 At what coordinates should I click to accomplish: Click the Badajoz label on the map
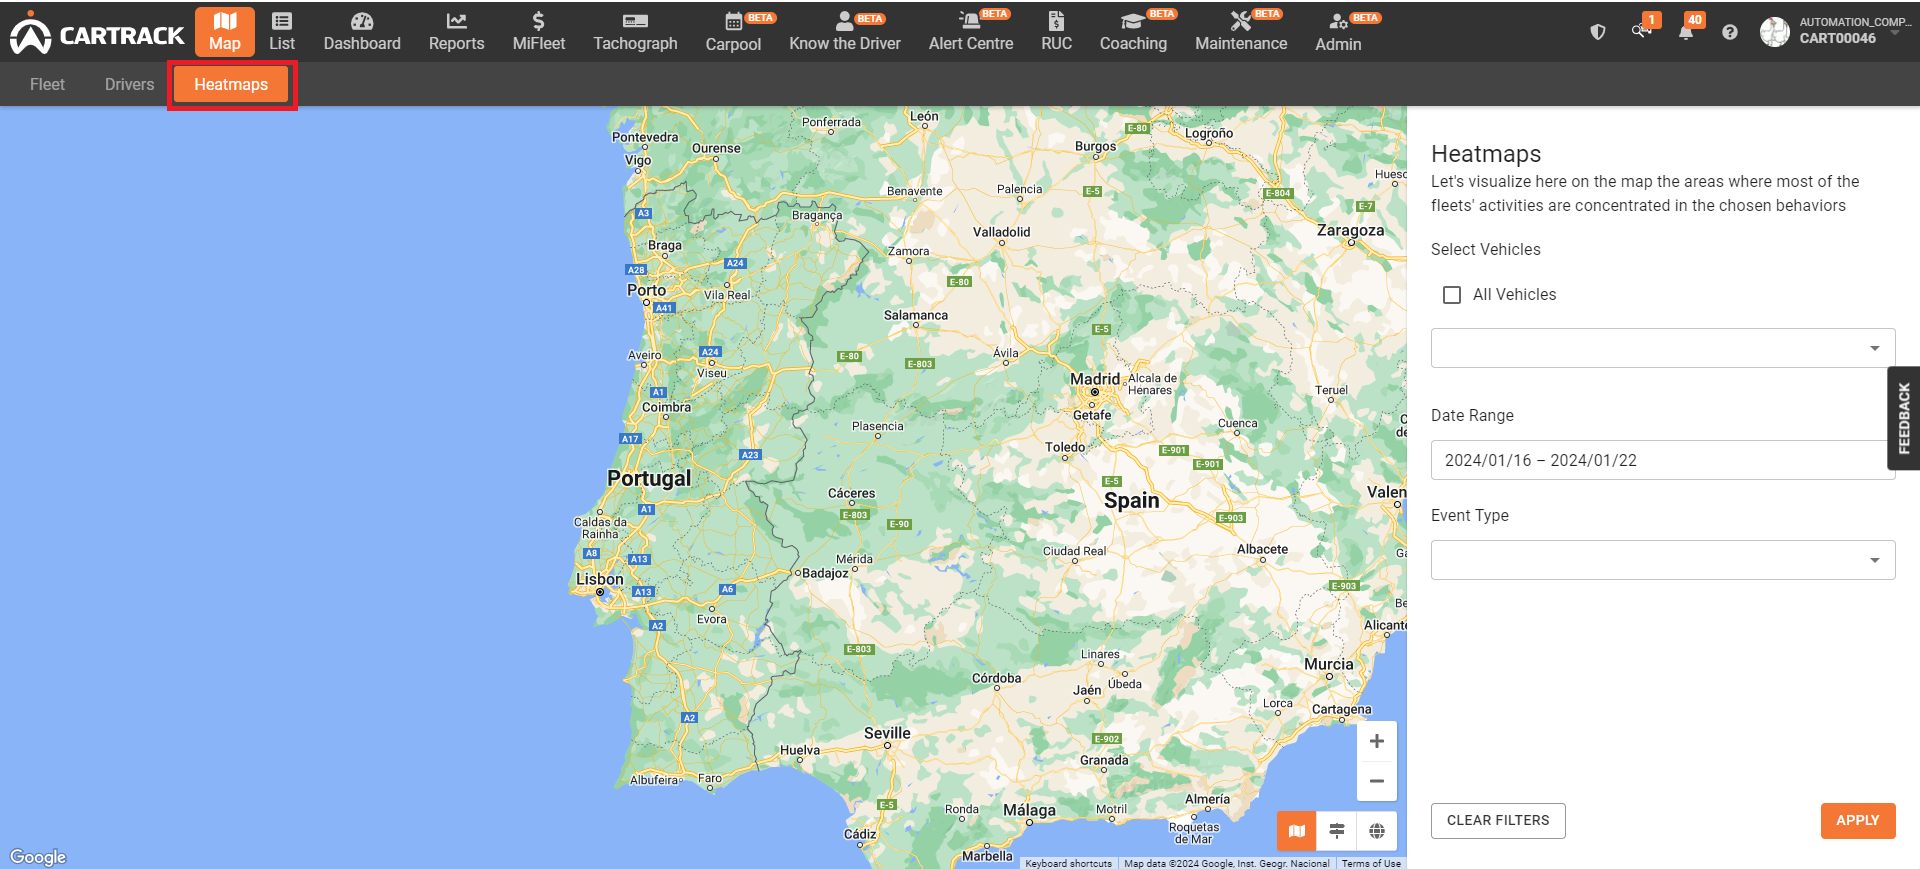825,573
